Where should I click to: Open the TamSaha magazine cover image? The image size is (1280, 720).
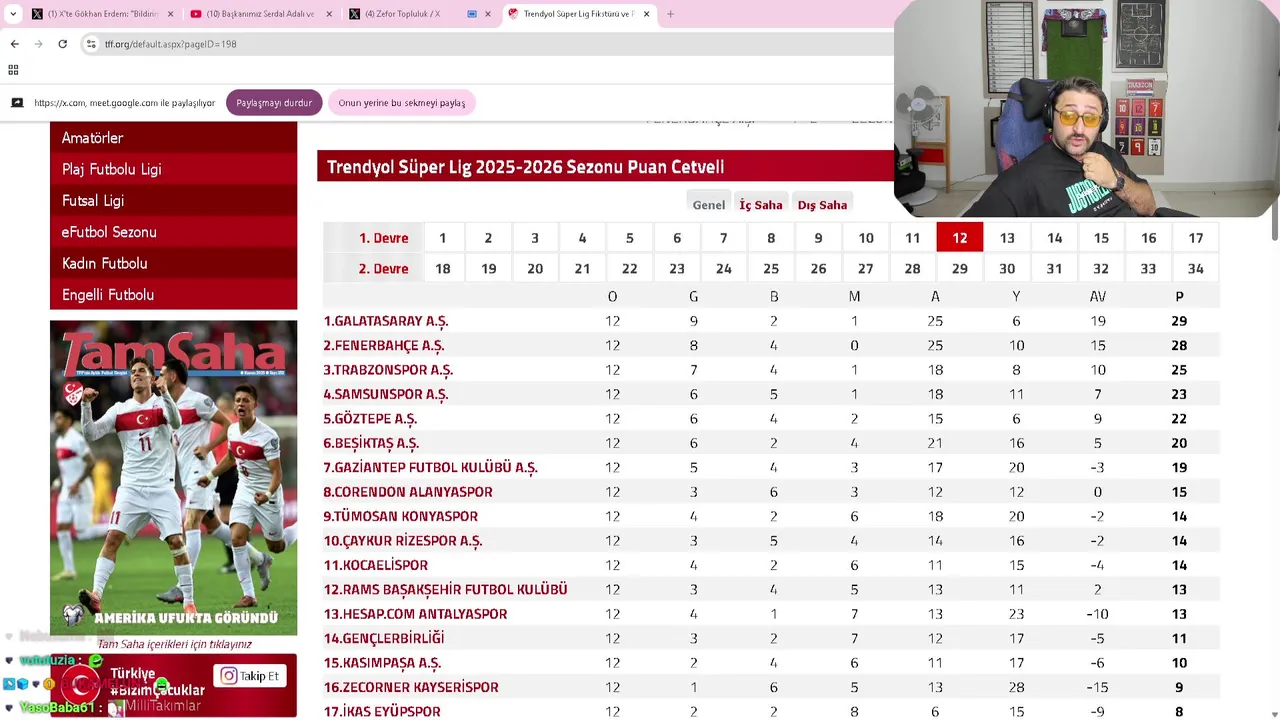coord(173,477)
